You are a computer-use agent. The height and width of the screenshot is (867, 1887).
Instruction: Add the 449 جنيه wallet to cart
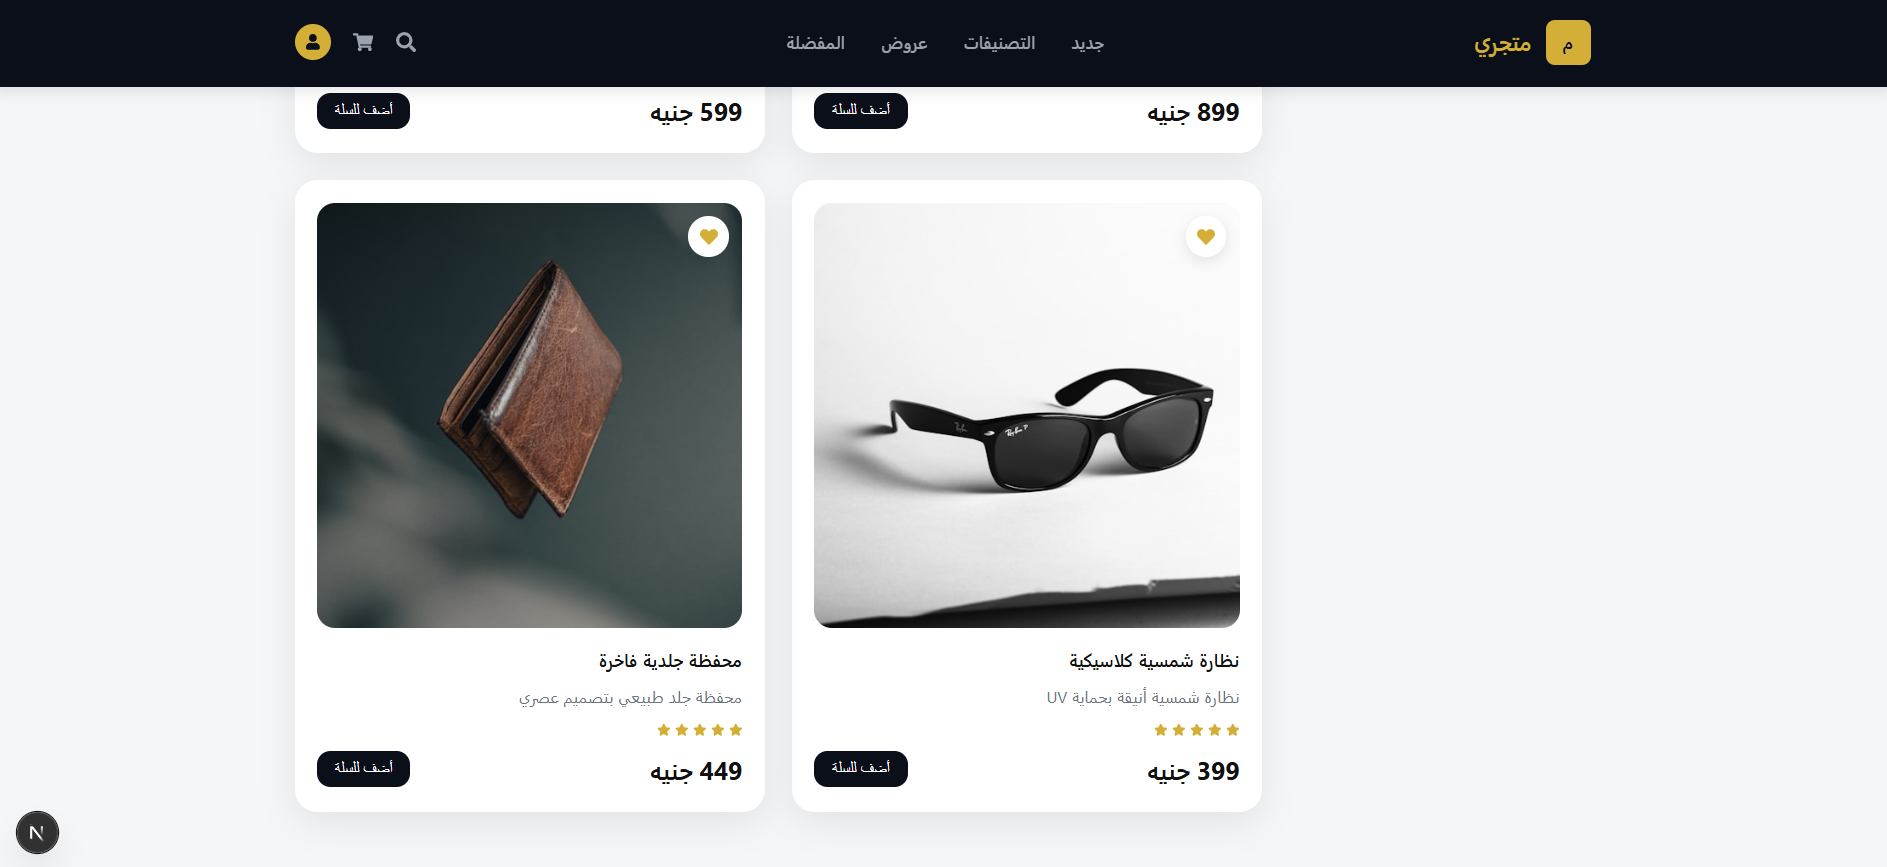(x=363, y=768)
